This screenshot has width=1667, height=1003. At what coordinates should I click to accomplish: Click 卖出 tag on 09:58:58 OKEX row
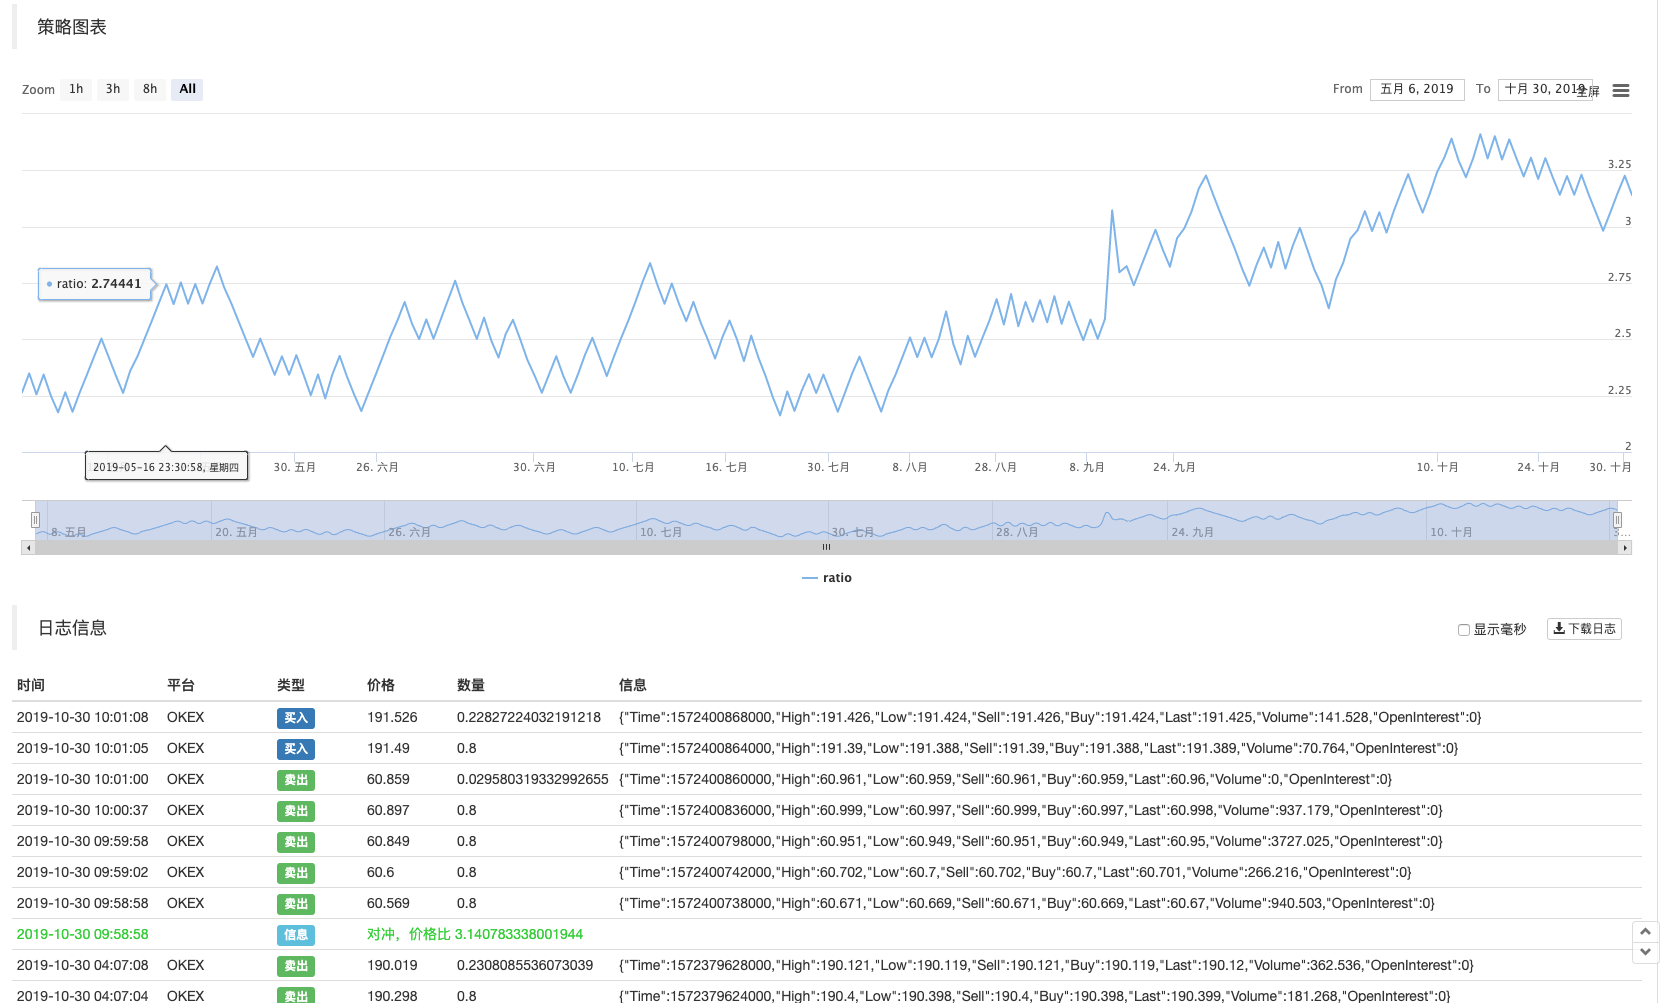pos(296,904)
